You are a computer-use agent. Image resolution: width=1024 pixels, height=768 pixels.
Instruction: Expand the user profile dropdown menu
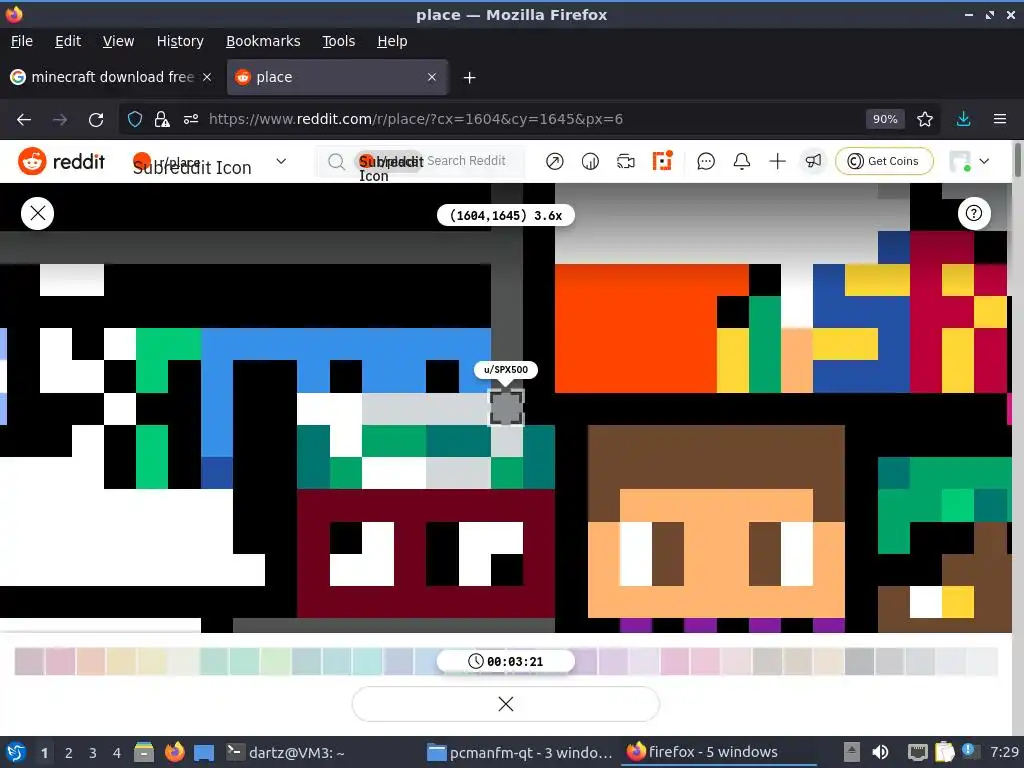[969, 161]
